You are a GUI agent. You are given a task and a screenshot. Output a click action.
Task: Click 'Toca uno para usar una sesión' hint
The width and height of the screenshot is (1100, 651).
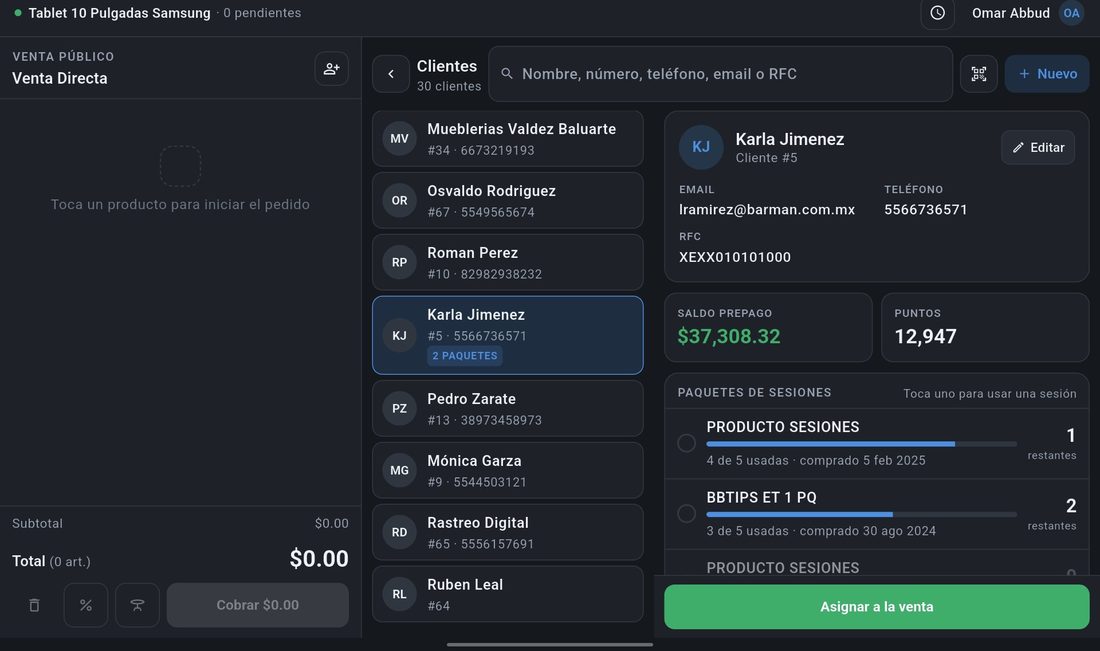(989, 394)
